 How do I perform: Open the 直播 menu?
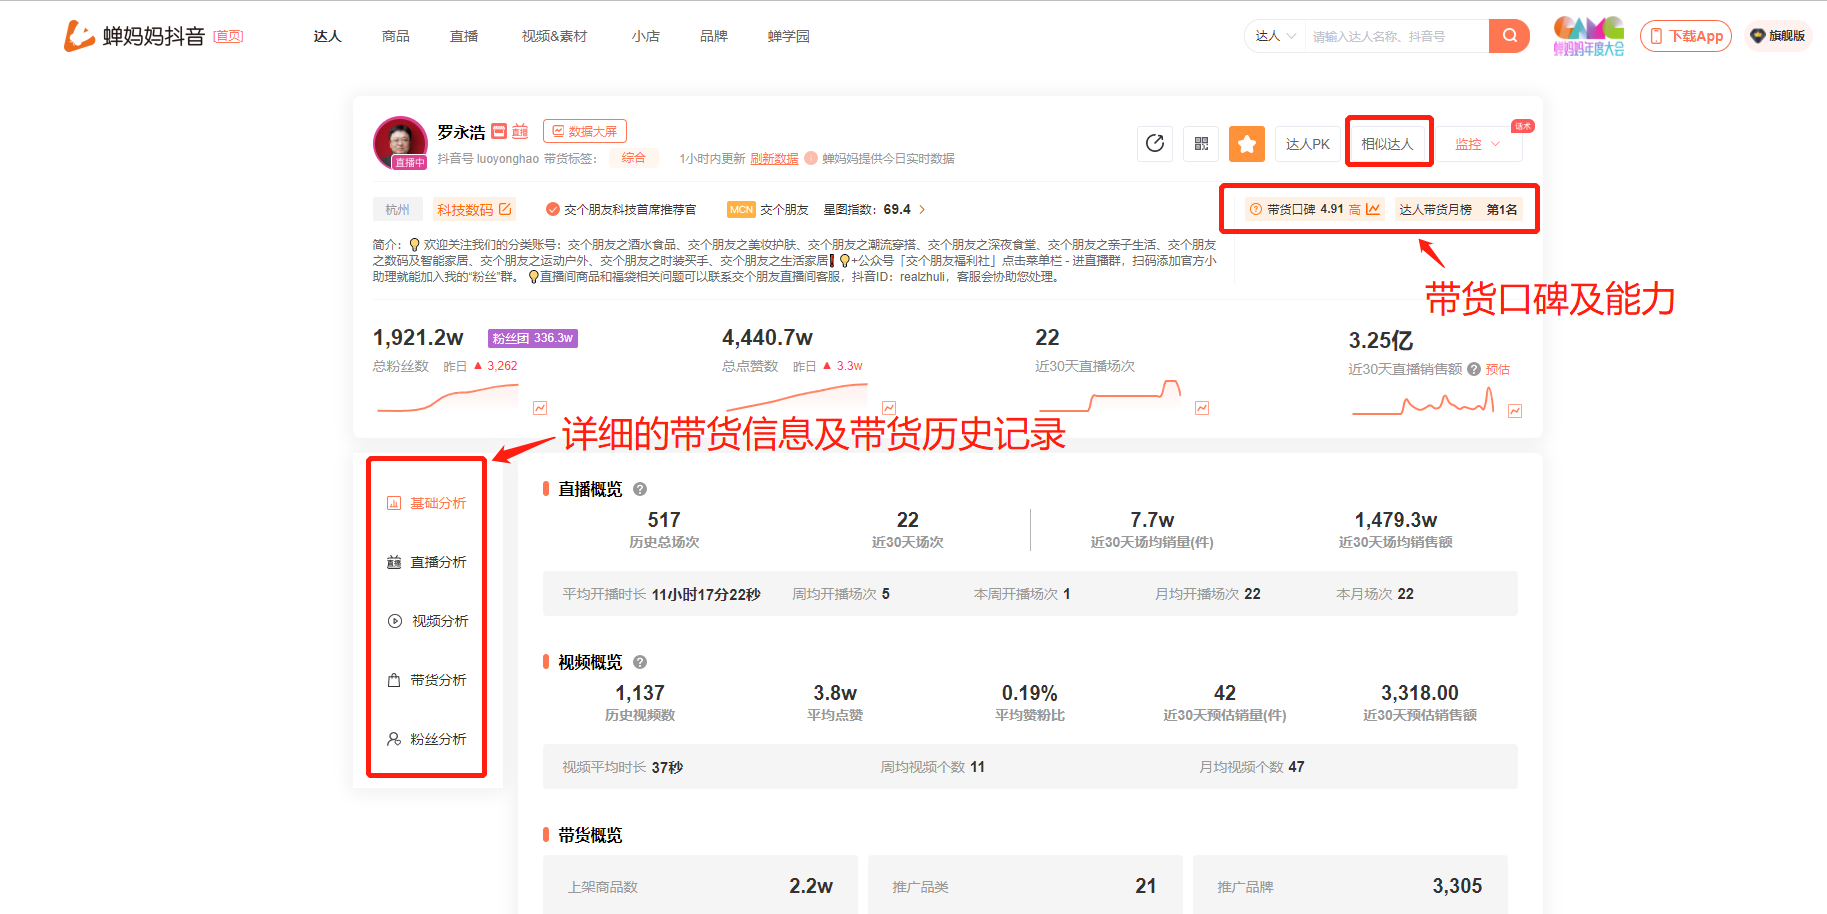(463, 36)
